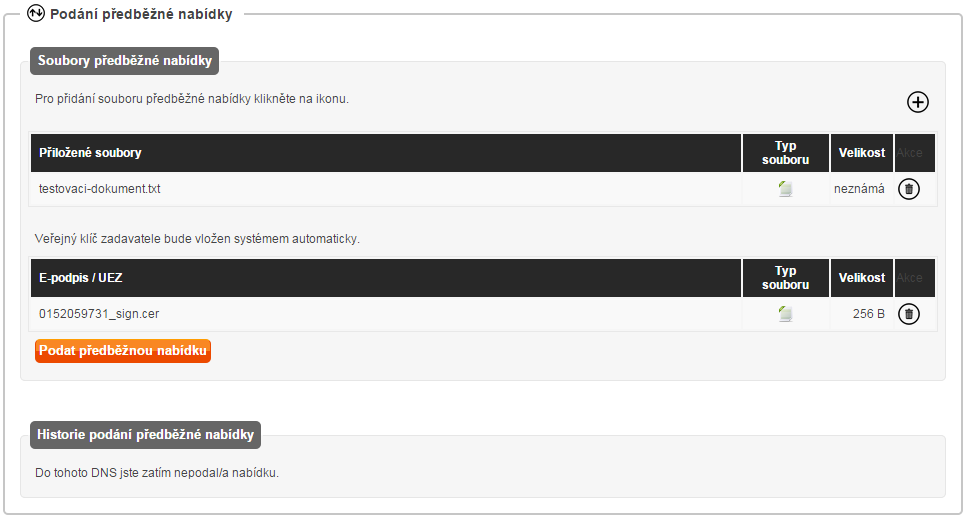The image size is (966, 517).
Task: Click the 256 B size cell
Action: pyautogui.click(x=868, y=314)
